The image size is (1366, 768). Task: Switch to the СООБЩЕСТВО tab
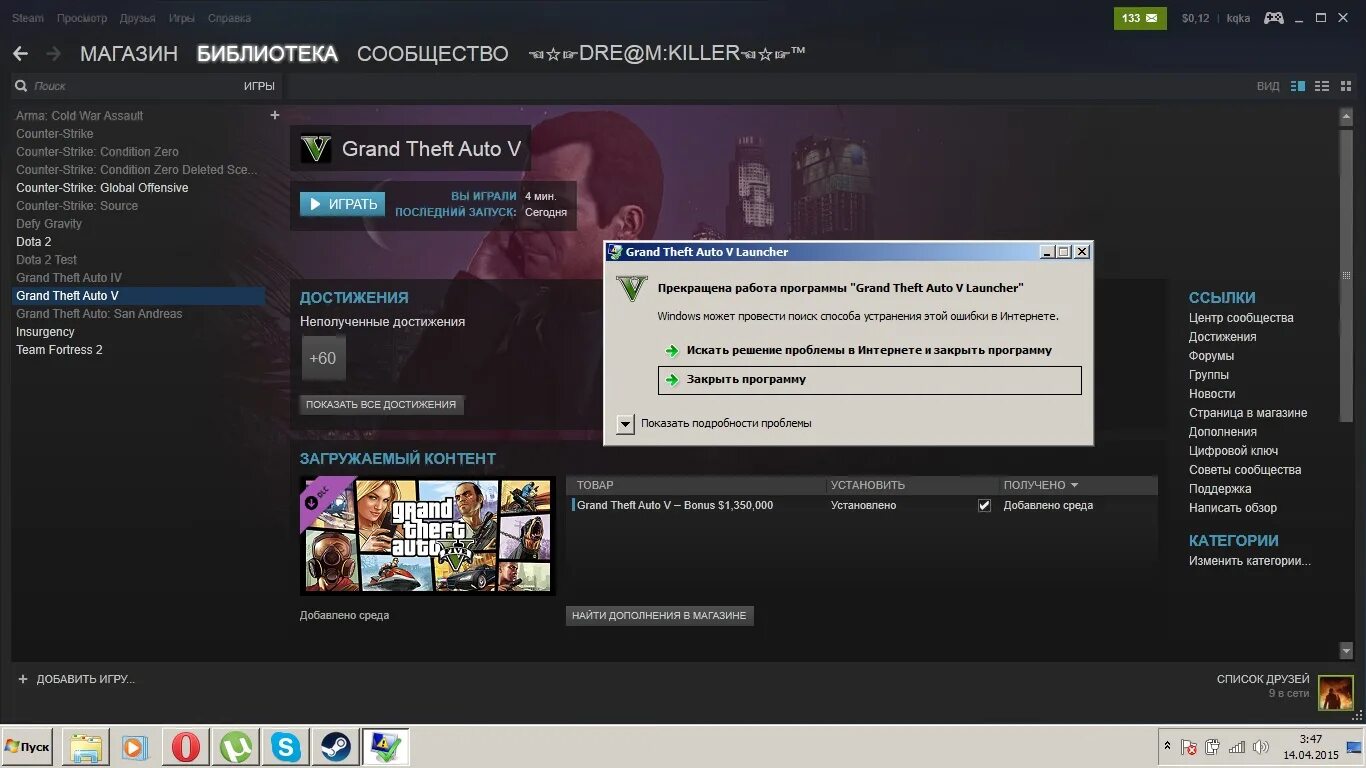[x=432, y=54]
